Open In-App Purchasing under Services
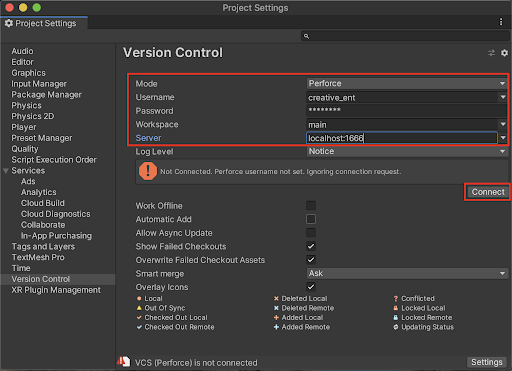 click(x=56, y=236)
